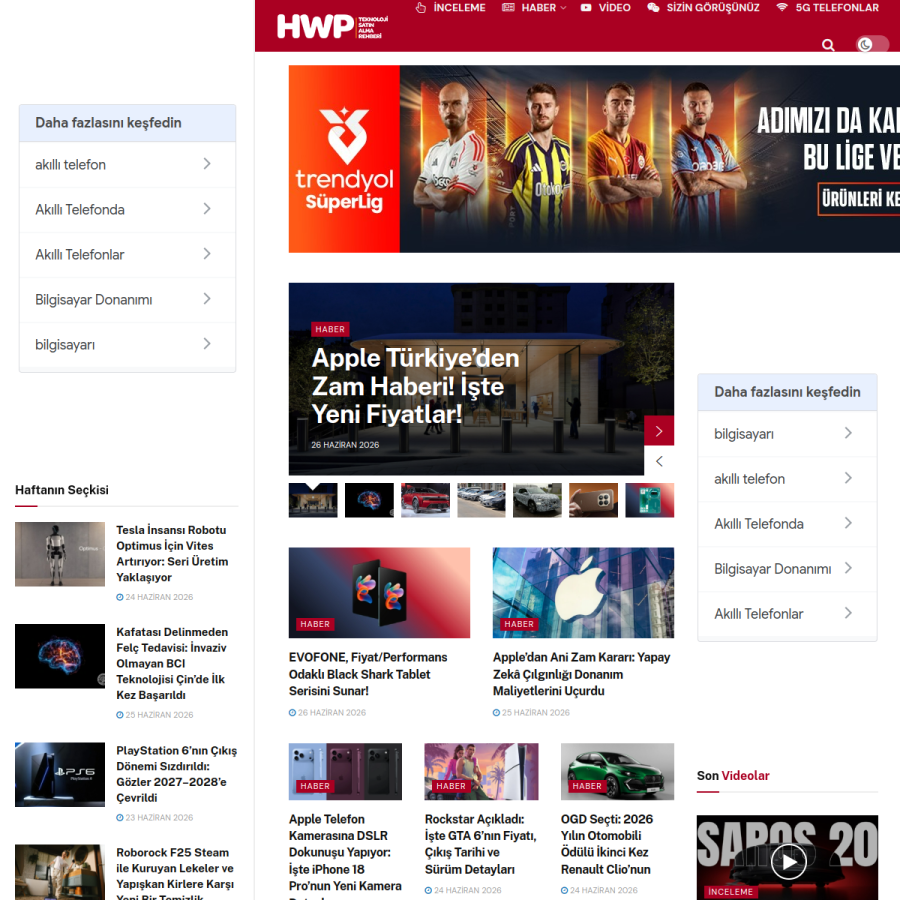Click GTA 6 article thumbnail image

pyautogui.click(x=481, y=771)
